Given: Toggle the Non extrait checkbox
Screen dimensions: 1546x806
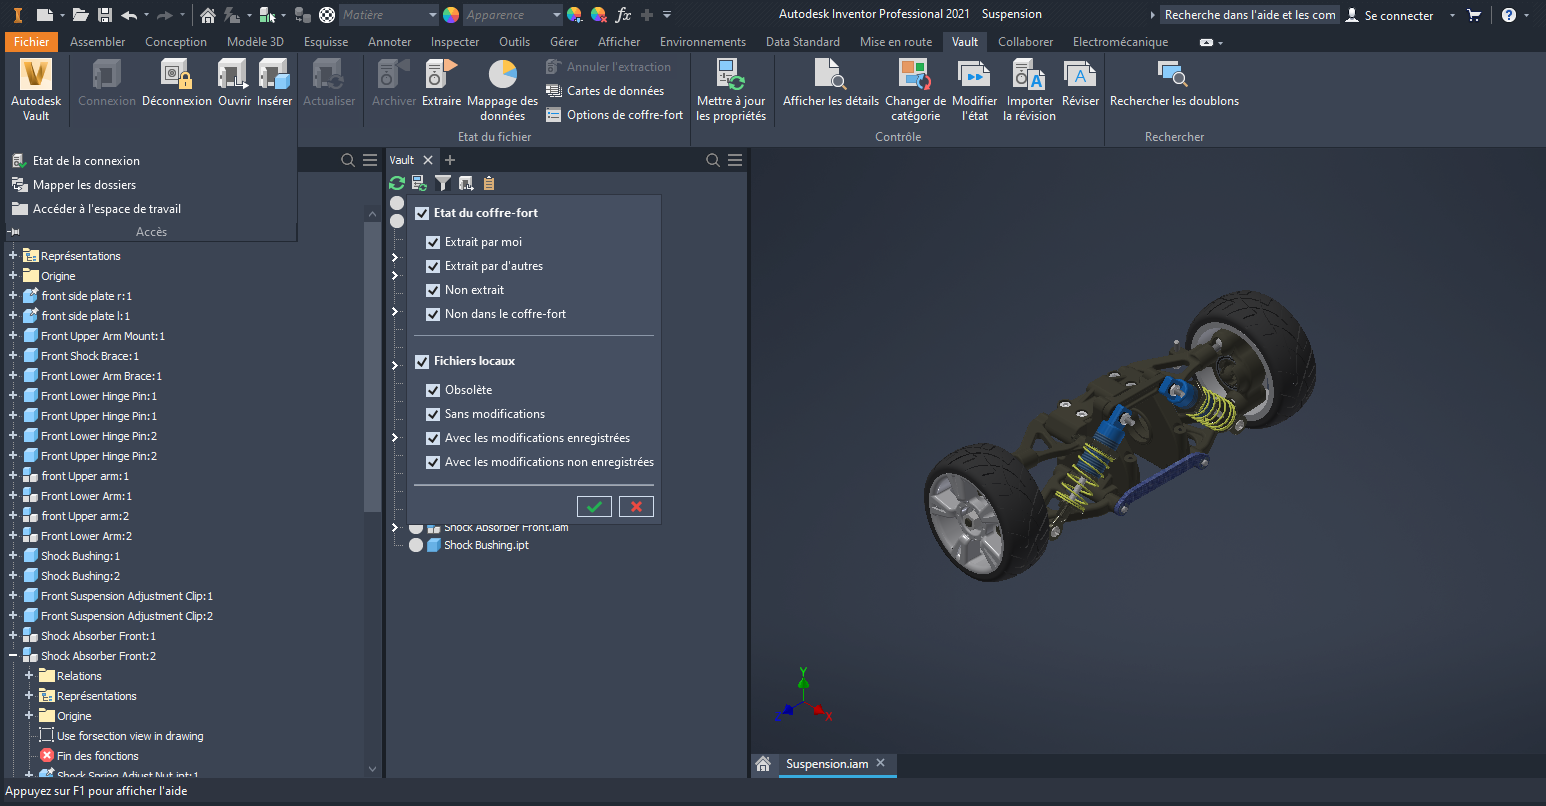Looking at the screenshot, I should click(433, 290).
